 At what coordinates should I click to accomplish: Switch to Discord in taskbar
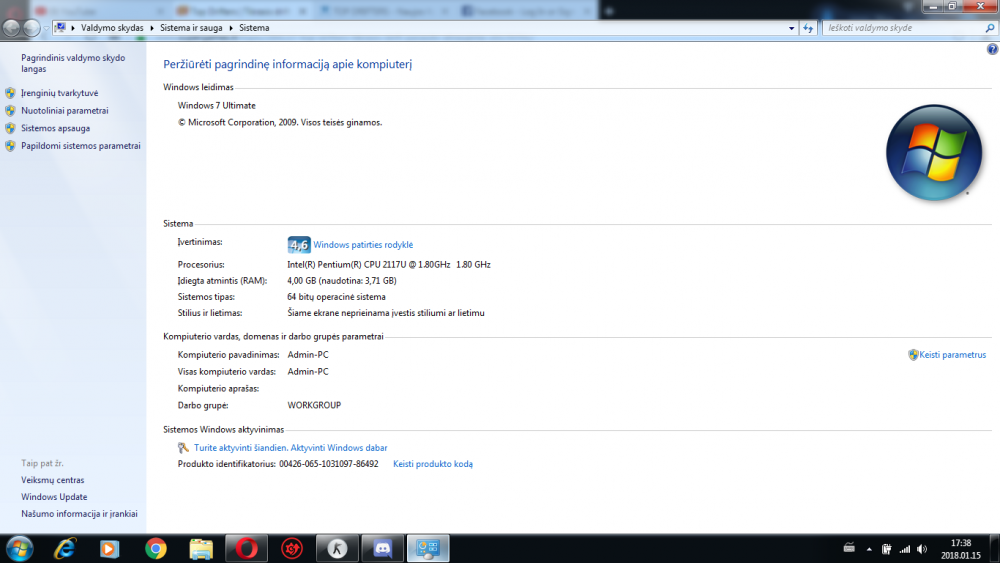coord(383,548)
